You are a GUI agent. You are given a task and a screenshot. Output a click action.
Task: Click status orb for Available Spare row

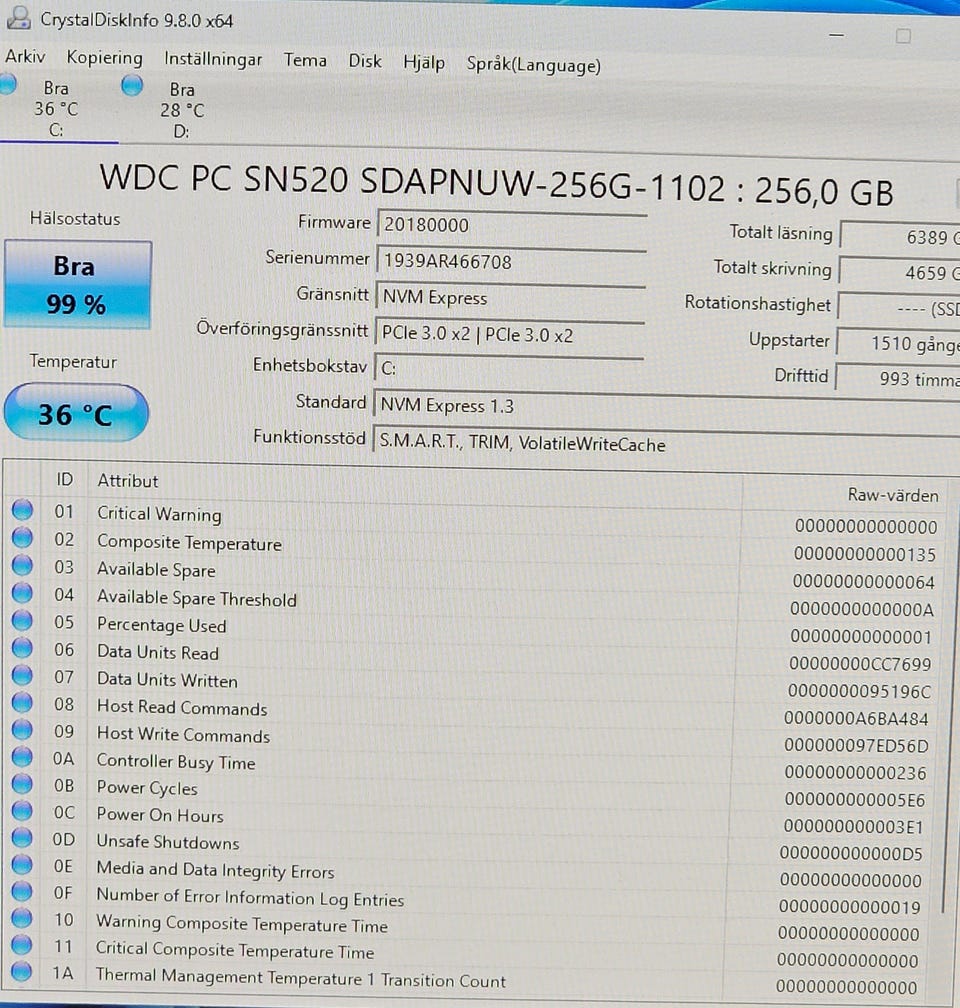22,565
